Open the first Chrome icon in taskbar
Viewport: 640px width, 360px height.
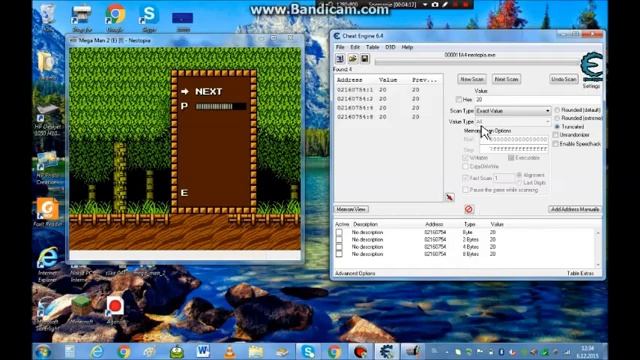[124, 352]
